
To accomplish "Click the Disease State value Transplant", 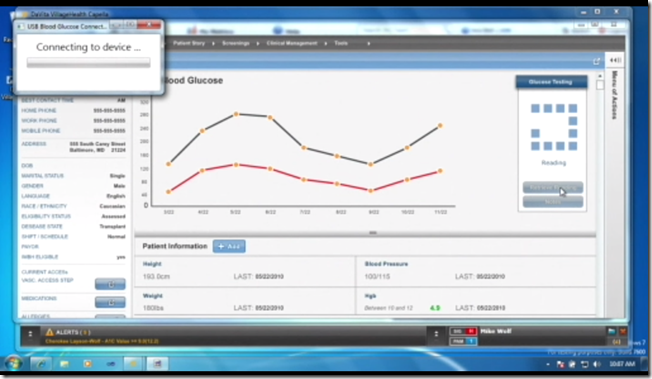I will (112, 226).
